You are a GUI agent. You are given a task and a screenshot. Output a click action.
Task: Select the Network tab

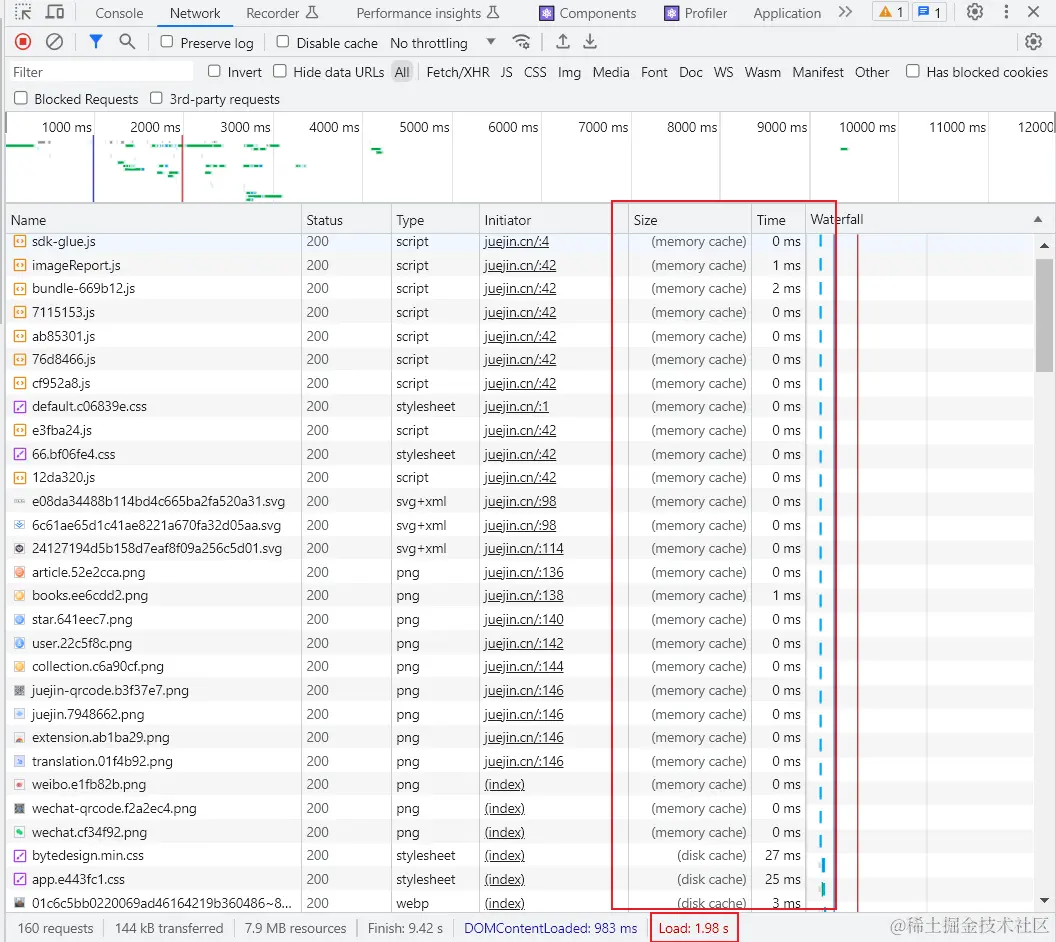pos(195,13)
